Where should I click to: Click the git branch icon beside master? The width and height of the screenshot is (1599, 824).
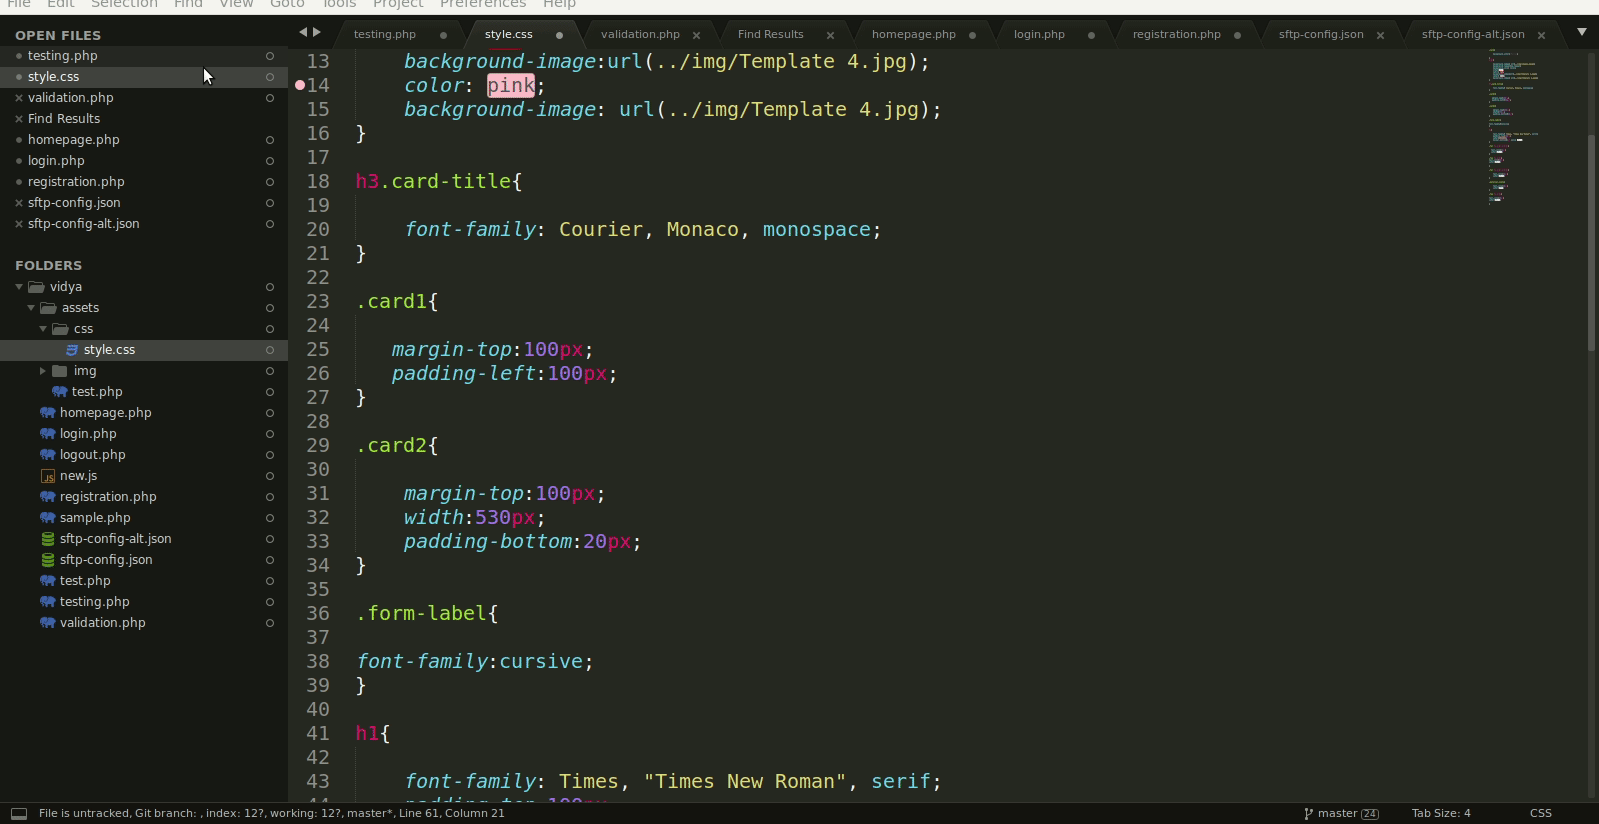tap(1309, 813)
